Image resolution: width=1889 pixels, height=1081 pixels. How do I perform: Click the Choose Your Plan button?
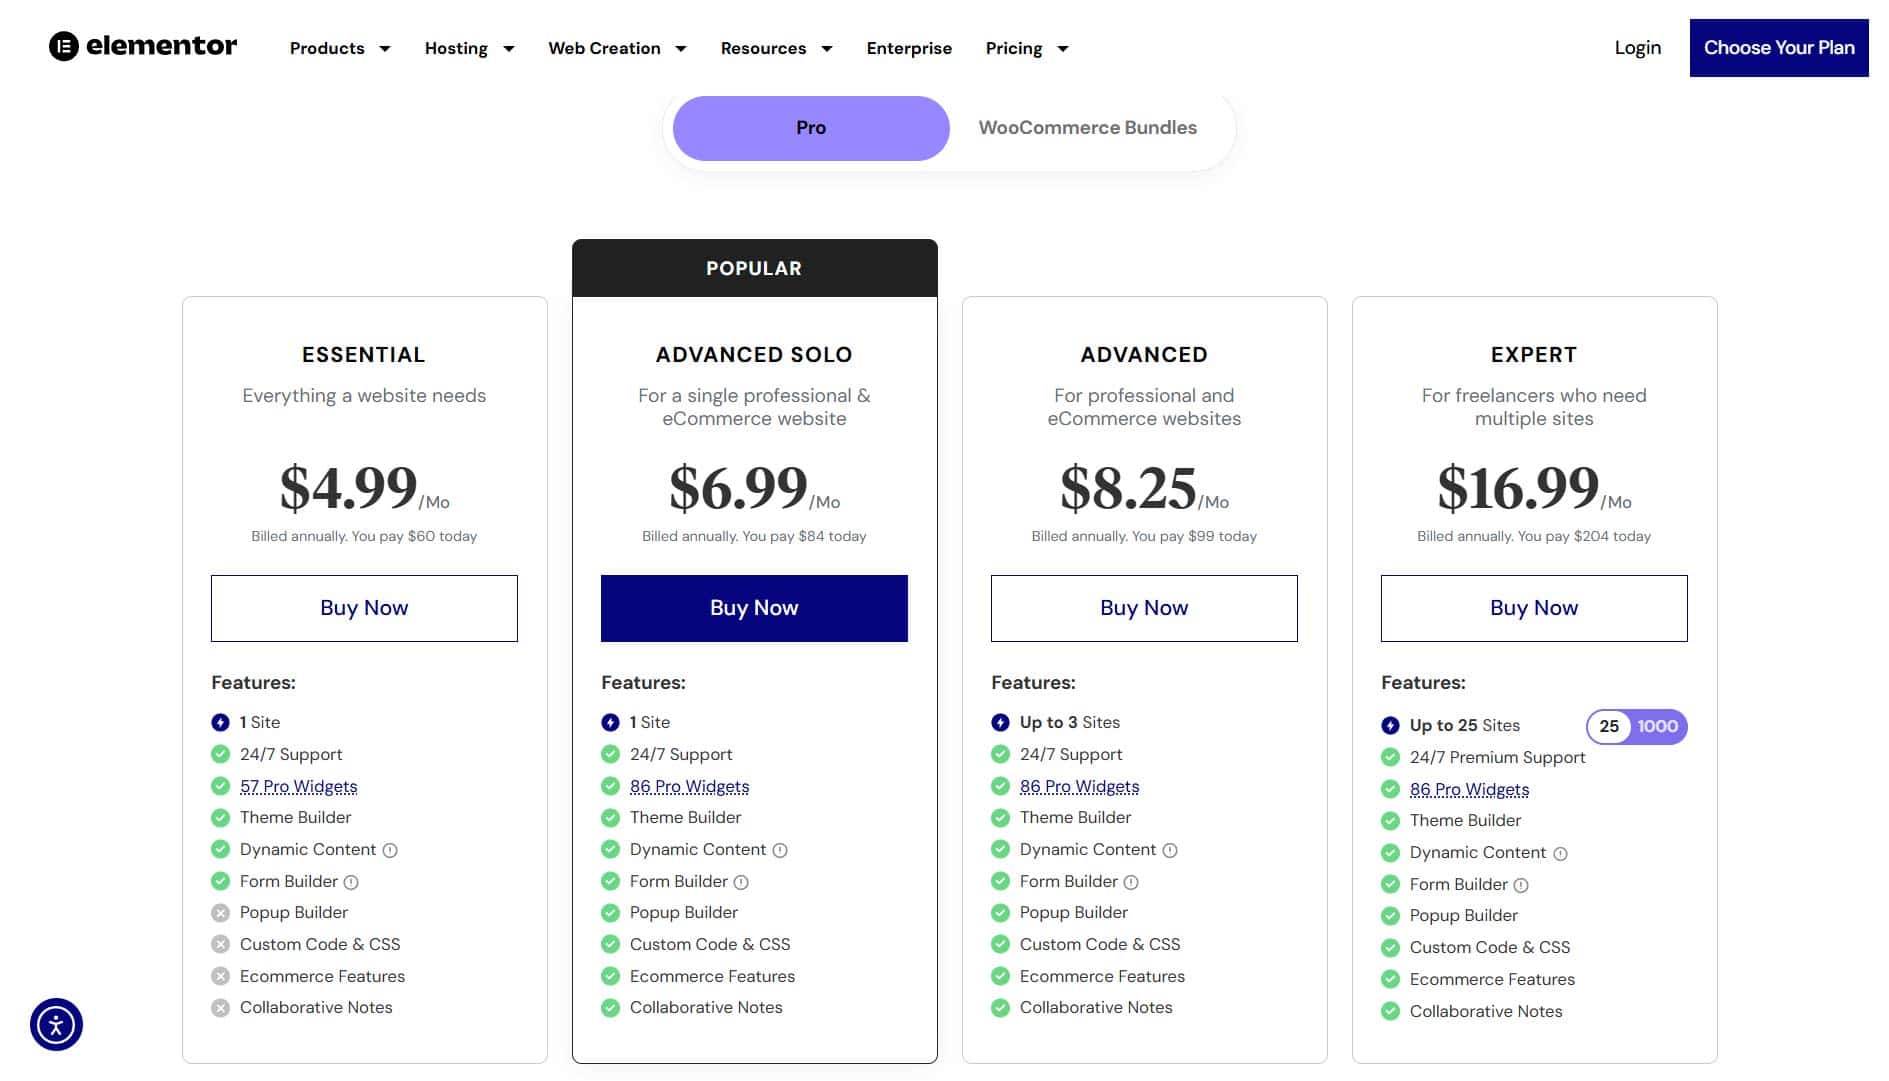click(x=1779, y=48)
